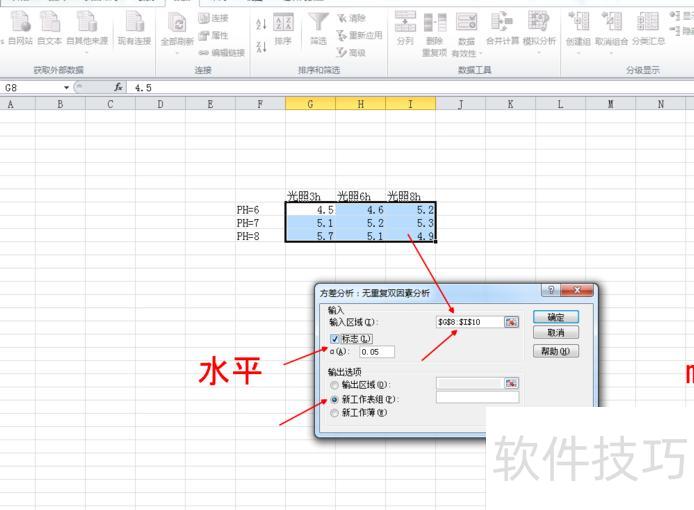Click Subtotal (分类汇总)
Image resolution: width=694 pixels, height=510 pixels.
coord(648,28)
